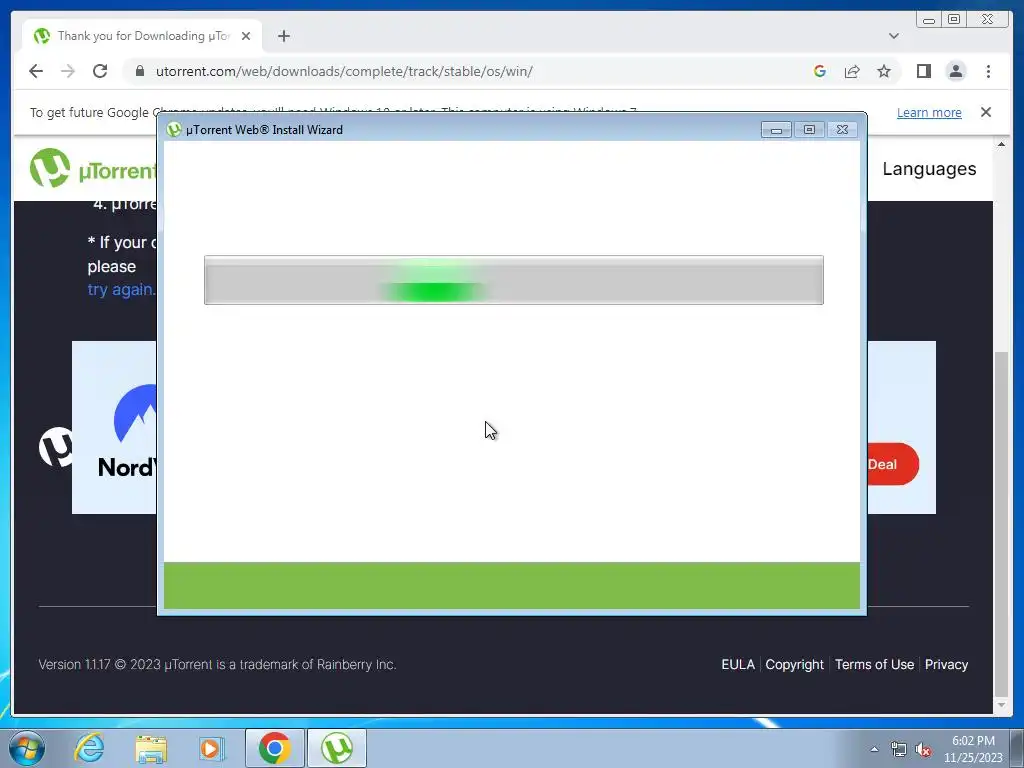The width and height of the screenshot is (1024, 768).
Task: Click the green wizard footer bar
Action: [x=511, y=585]
